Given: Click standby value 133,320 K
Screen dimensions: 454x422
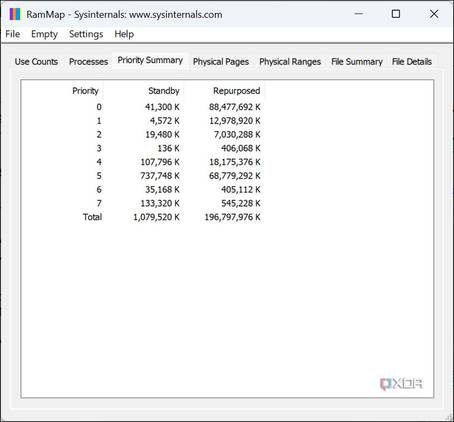Looking at the screenshot, I should (160, 203).
